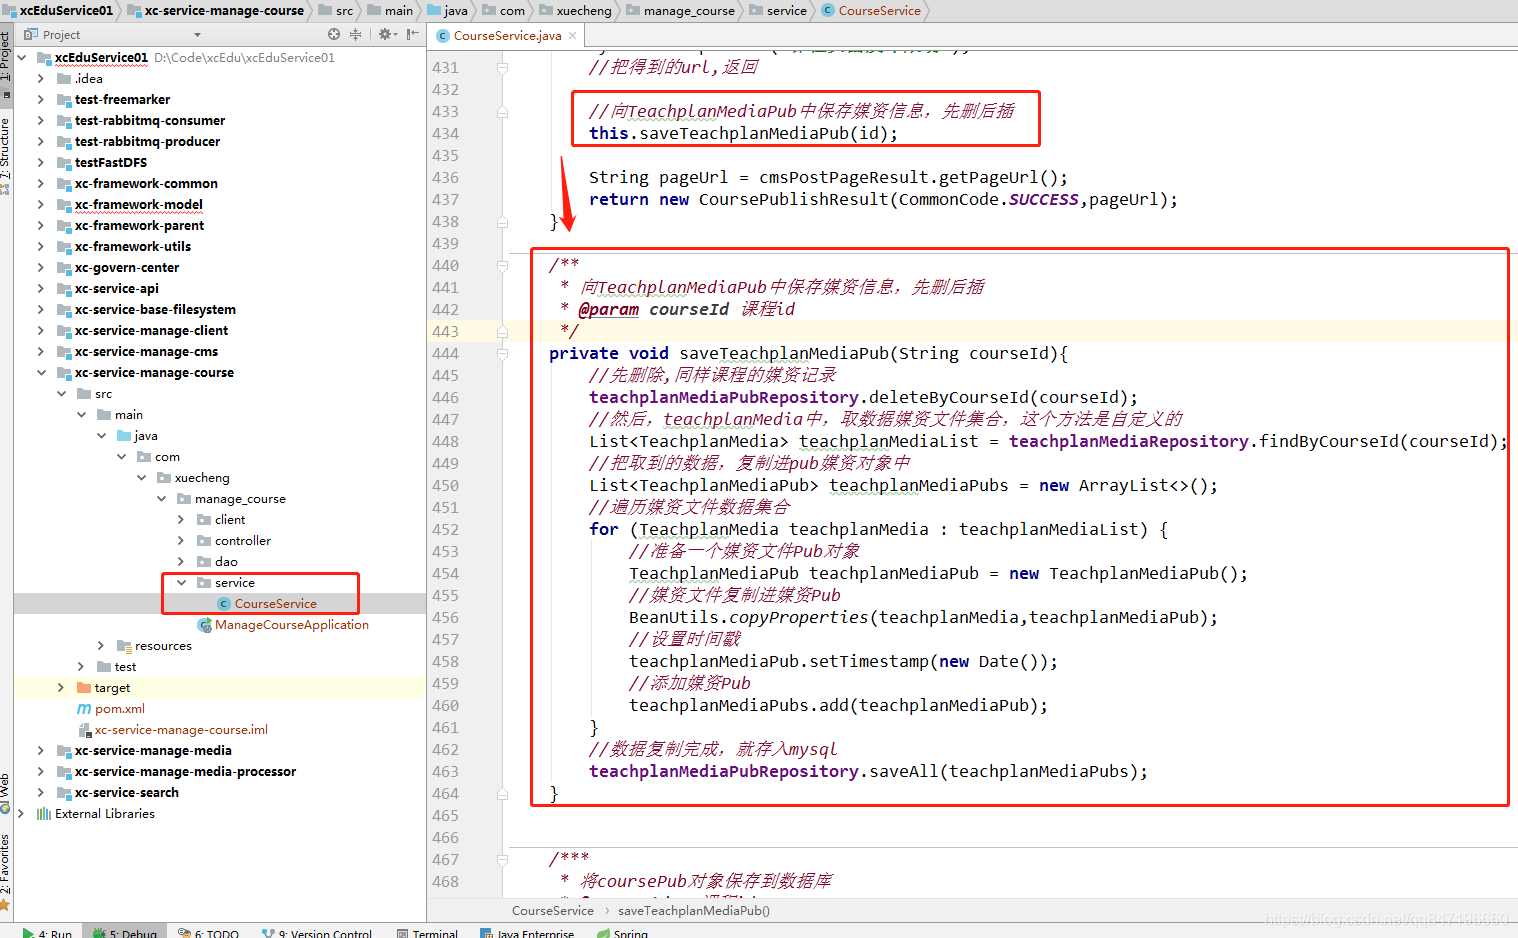Screen dimensions: 1518x938
Task: Click the fold marker at line 440
Action: (x=502, y=265)
